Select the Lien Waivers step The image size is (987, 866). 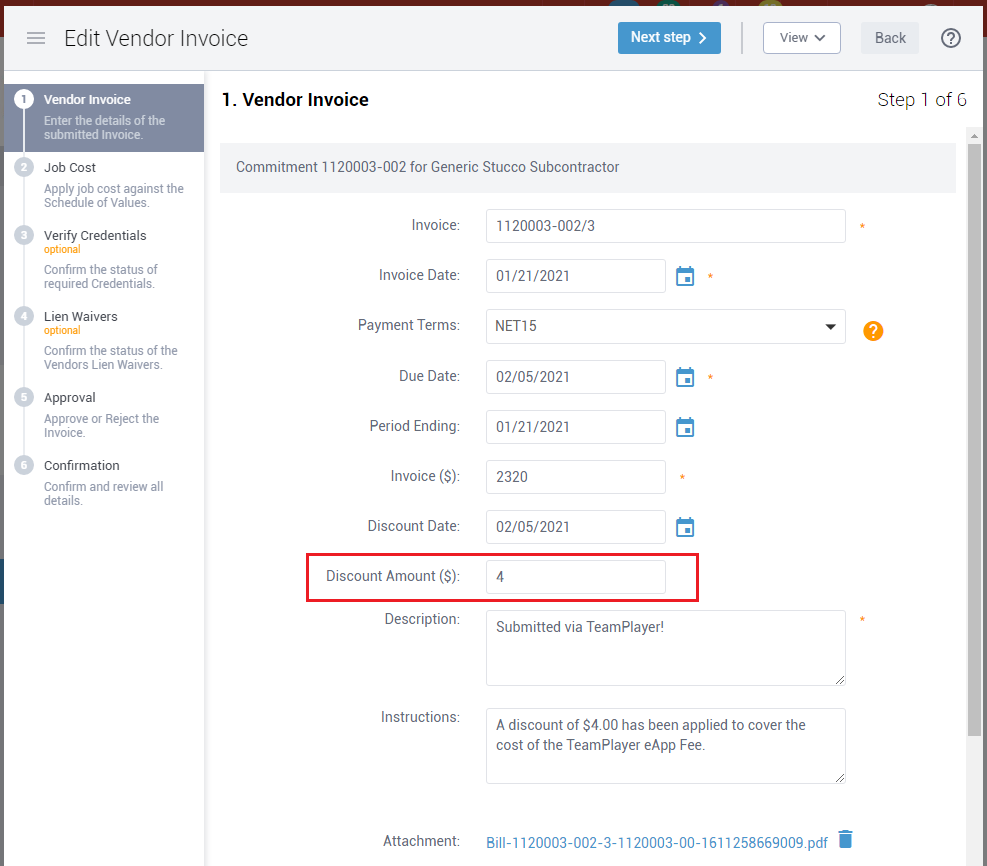[x=80, y=317]
